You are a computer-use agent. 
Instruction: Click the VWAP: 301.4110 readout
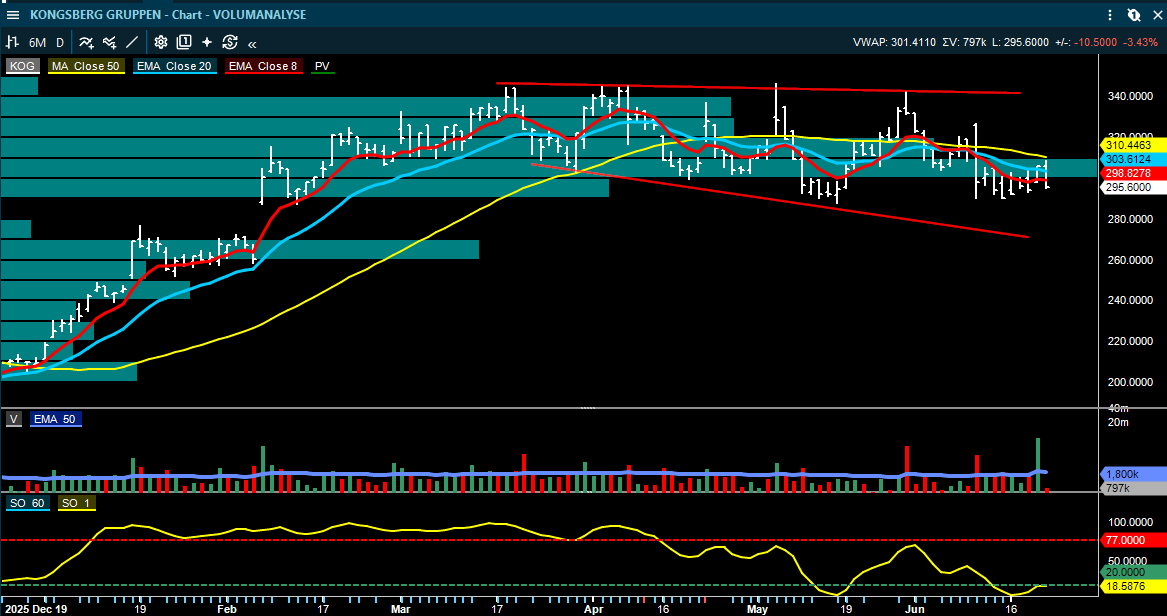893,42
